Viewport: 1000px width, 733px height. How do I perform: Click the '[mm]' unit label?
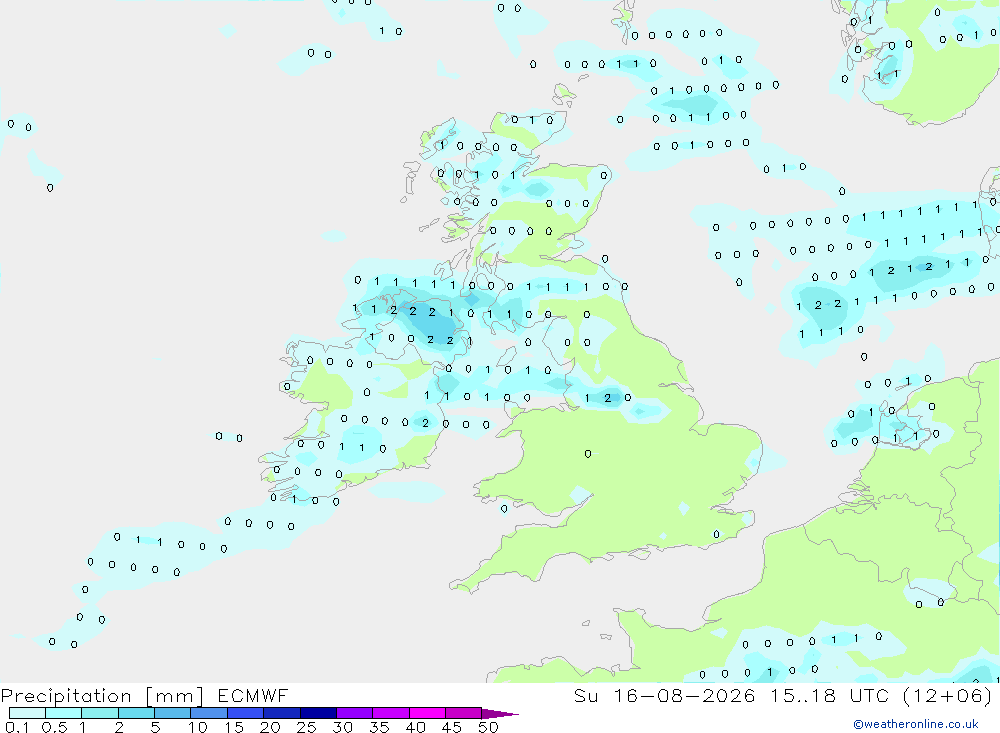pyautogui.click(x=175, y=696)
